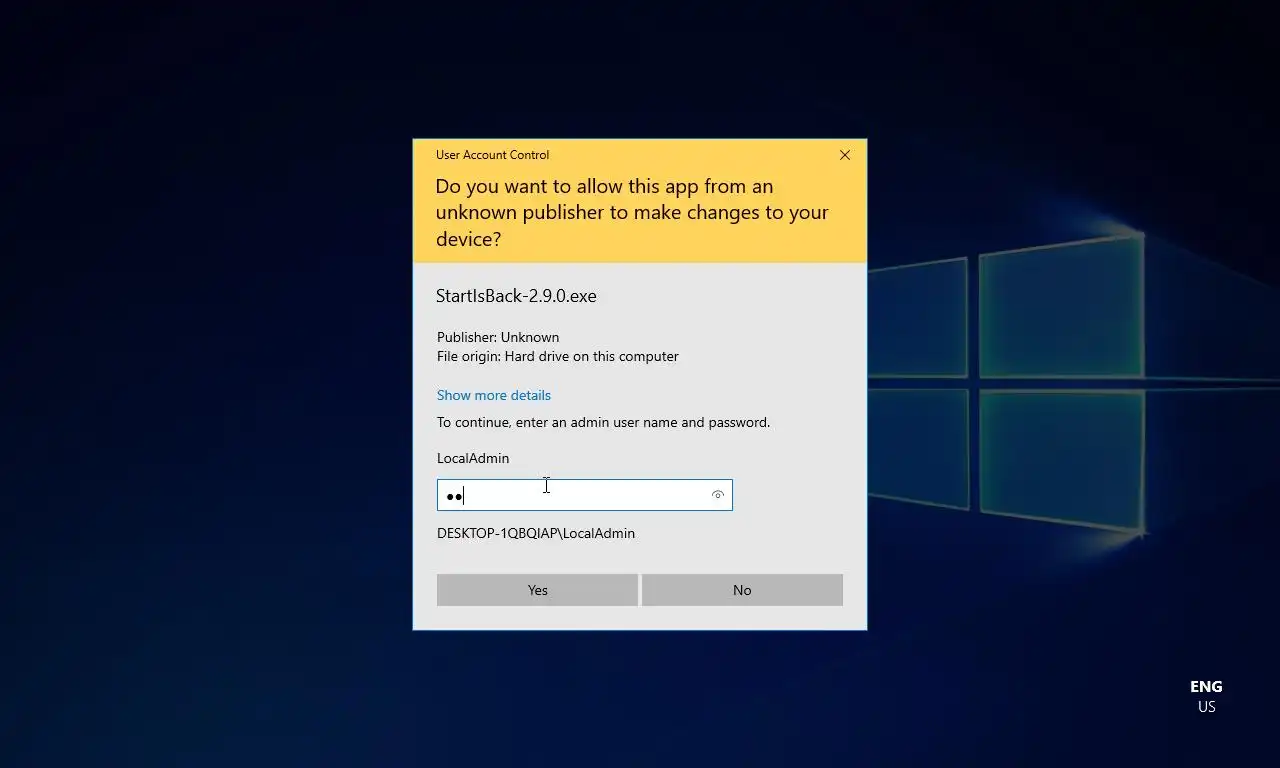Reveal the password with the eye icon
The image size is (1280, 768).
coord(717,495)
